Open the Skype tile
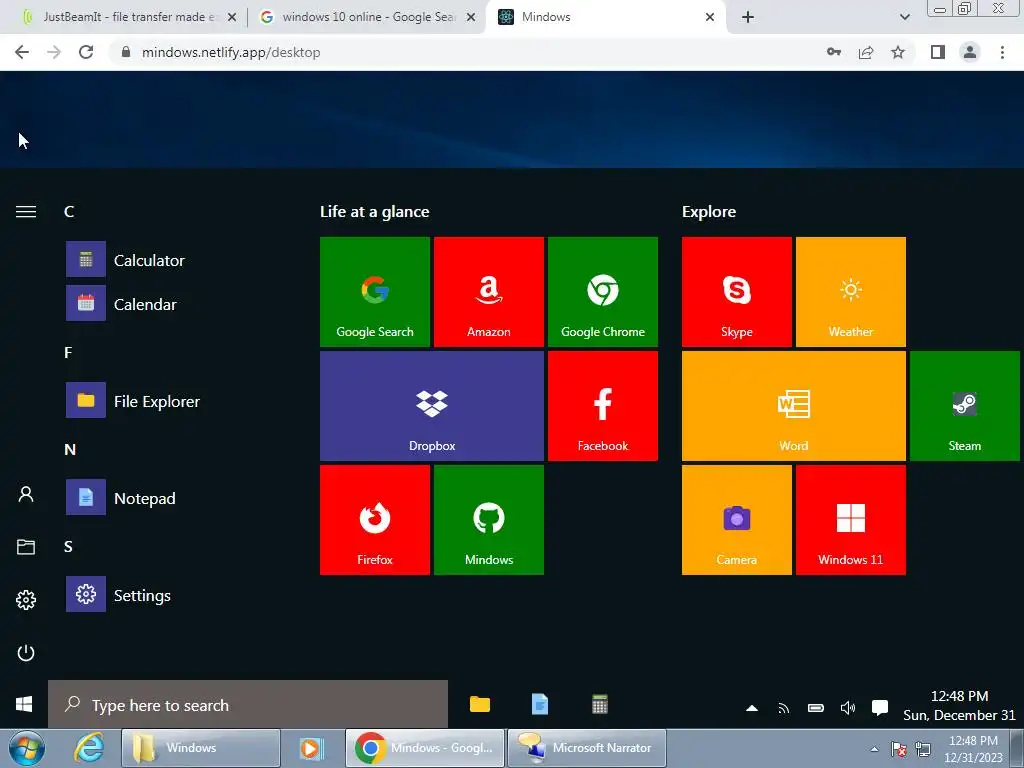Image resolution: width=1024 pixels, height=768 pixels. point(737,291)
